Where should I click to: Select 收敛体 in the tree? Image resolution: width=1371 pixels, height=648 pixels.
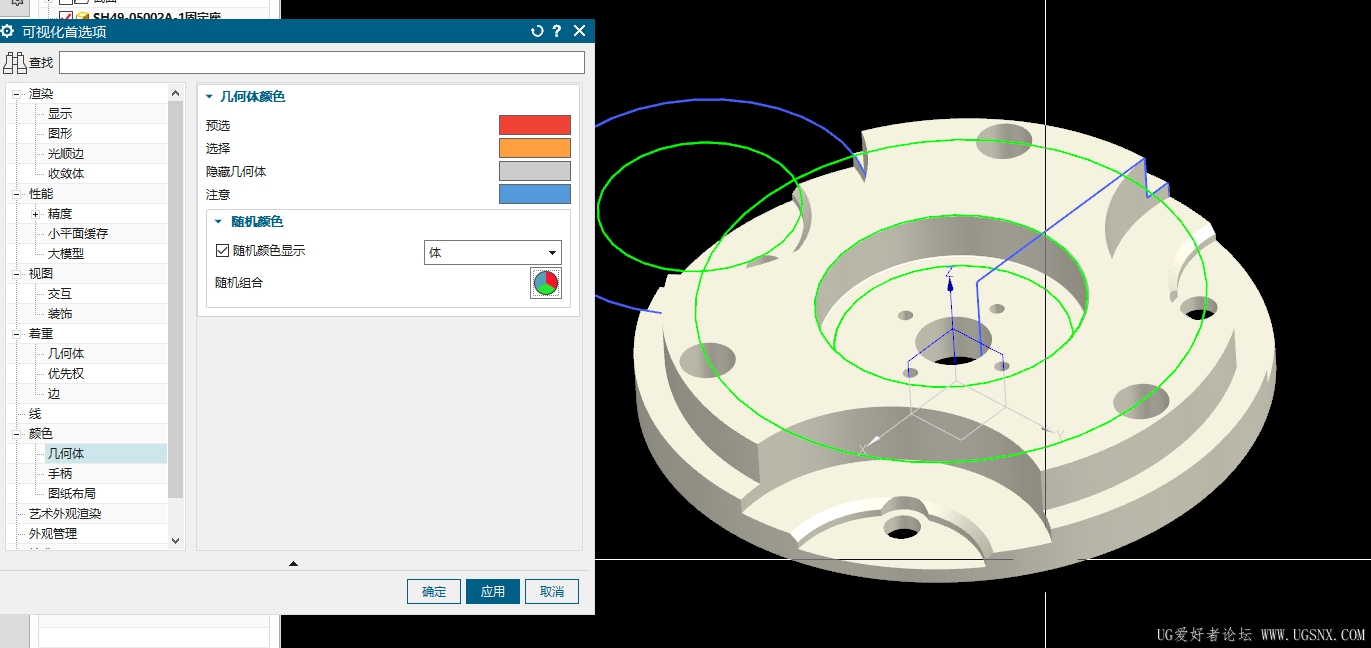[66, 174]
